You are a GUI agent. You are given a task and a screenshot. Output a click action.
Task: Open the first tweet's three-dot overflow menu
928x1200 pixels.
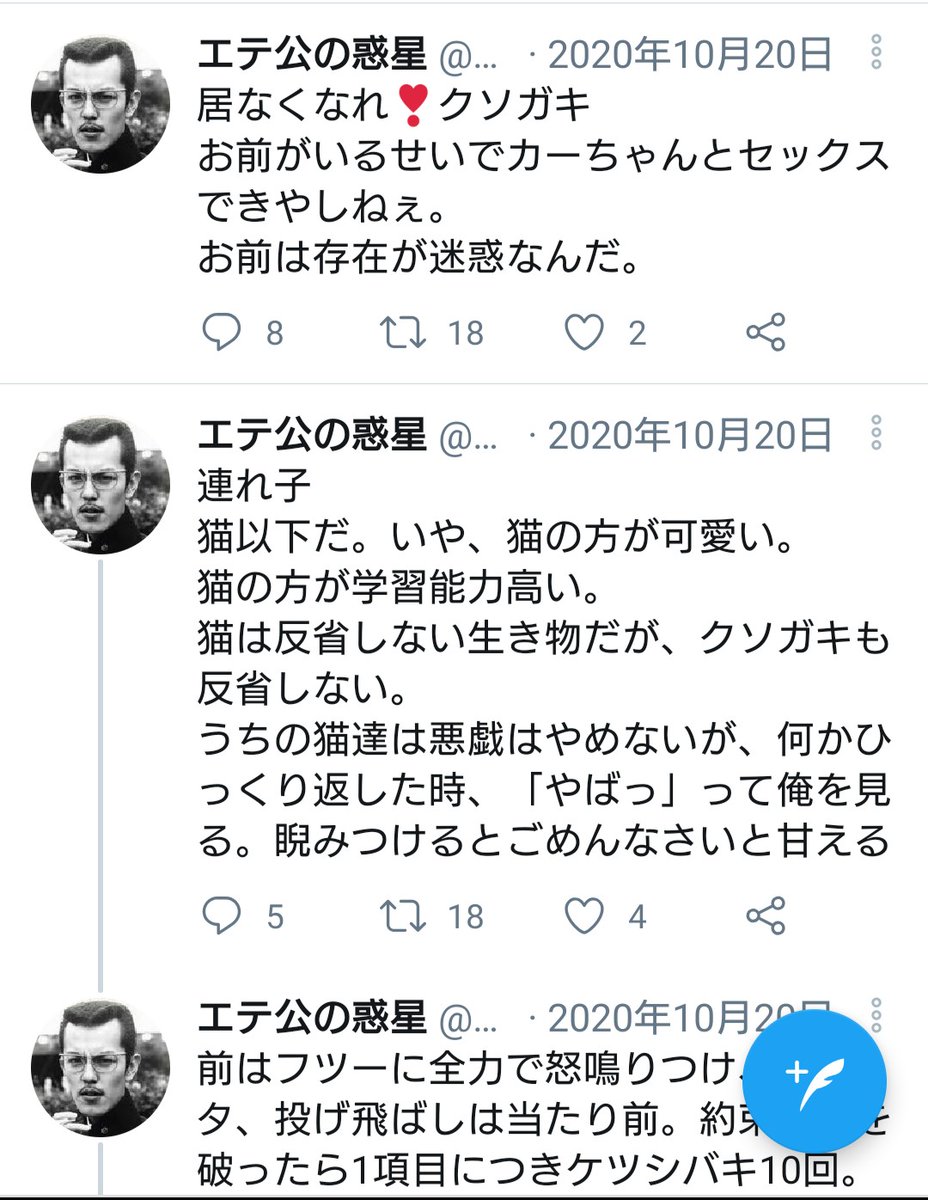tap(876, 52)
